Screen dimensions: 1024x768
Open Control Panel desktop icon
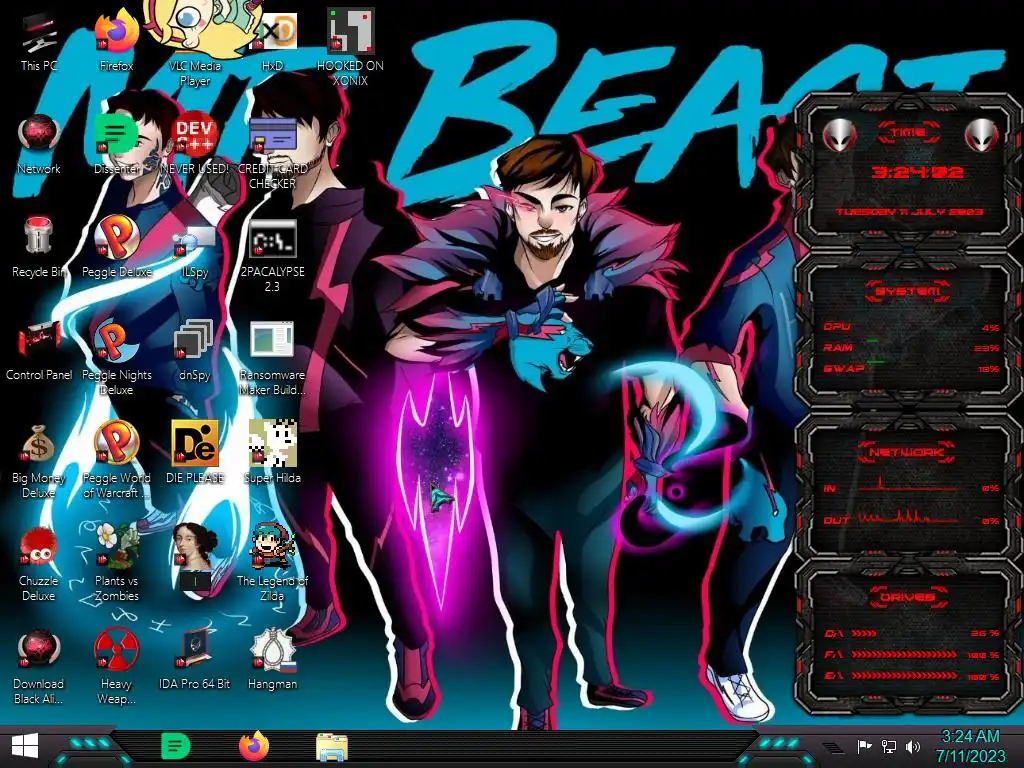click(39, 351)
